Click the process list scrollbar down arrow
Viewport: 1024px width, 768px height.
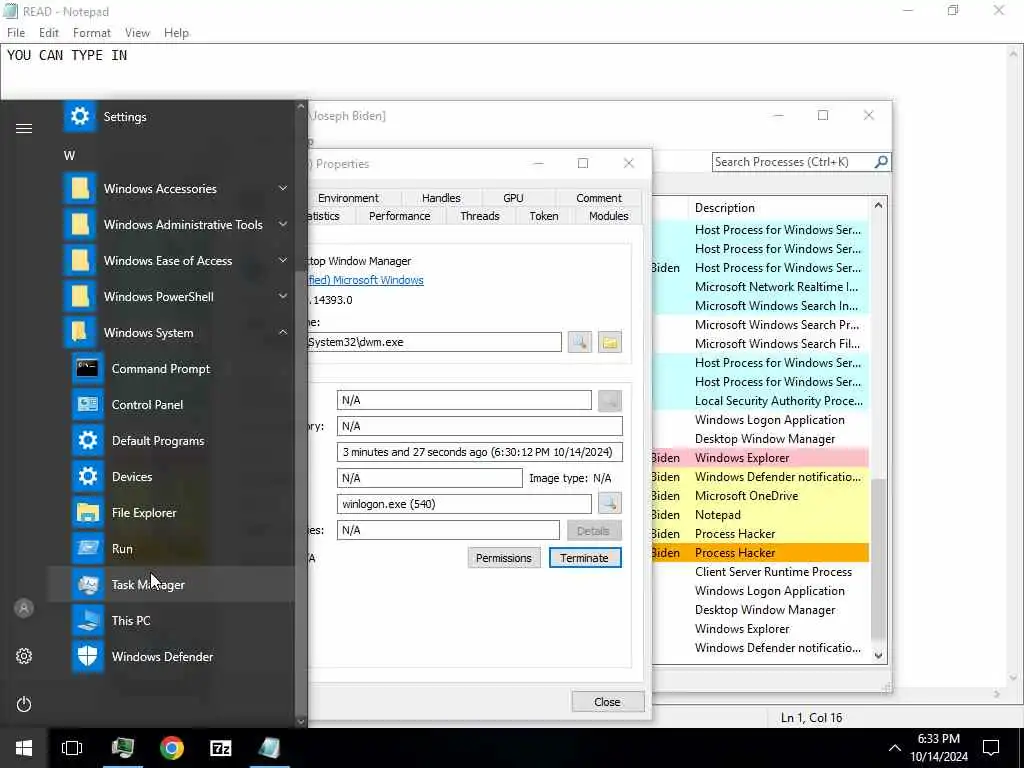pos(878,656)
